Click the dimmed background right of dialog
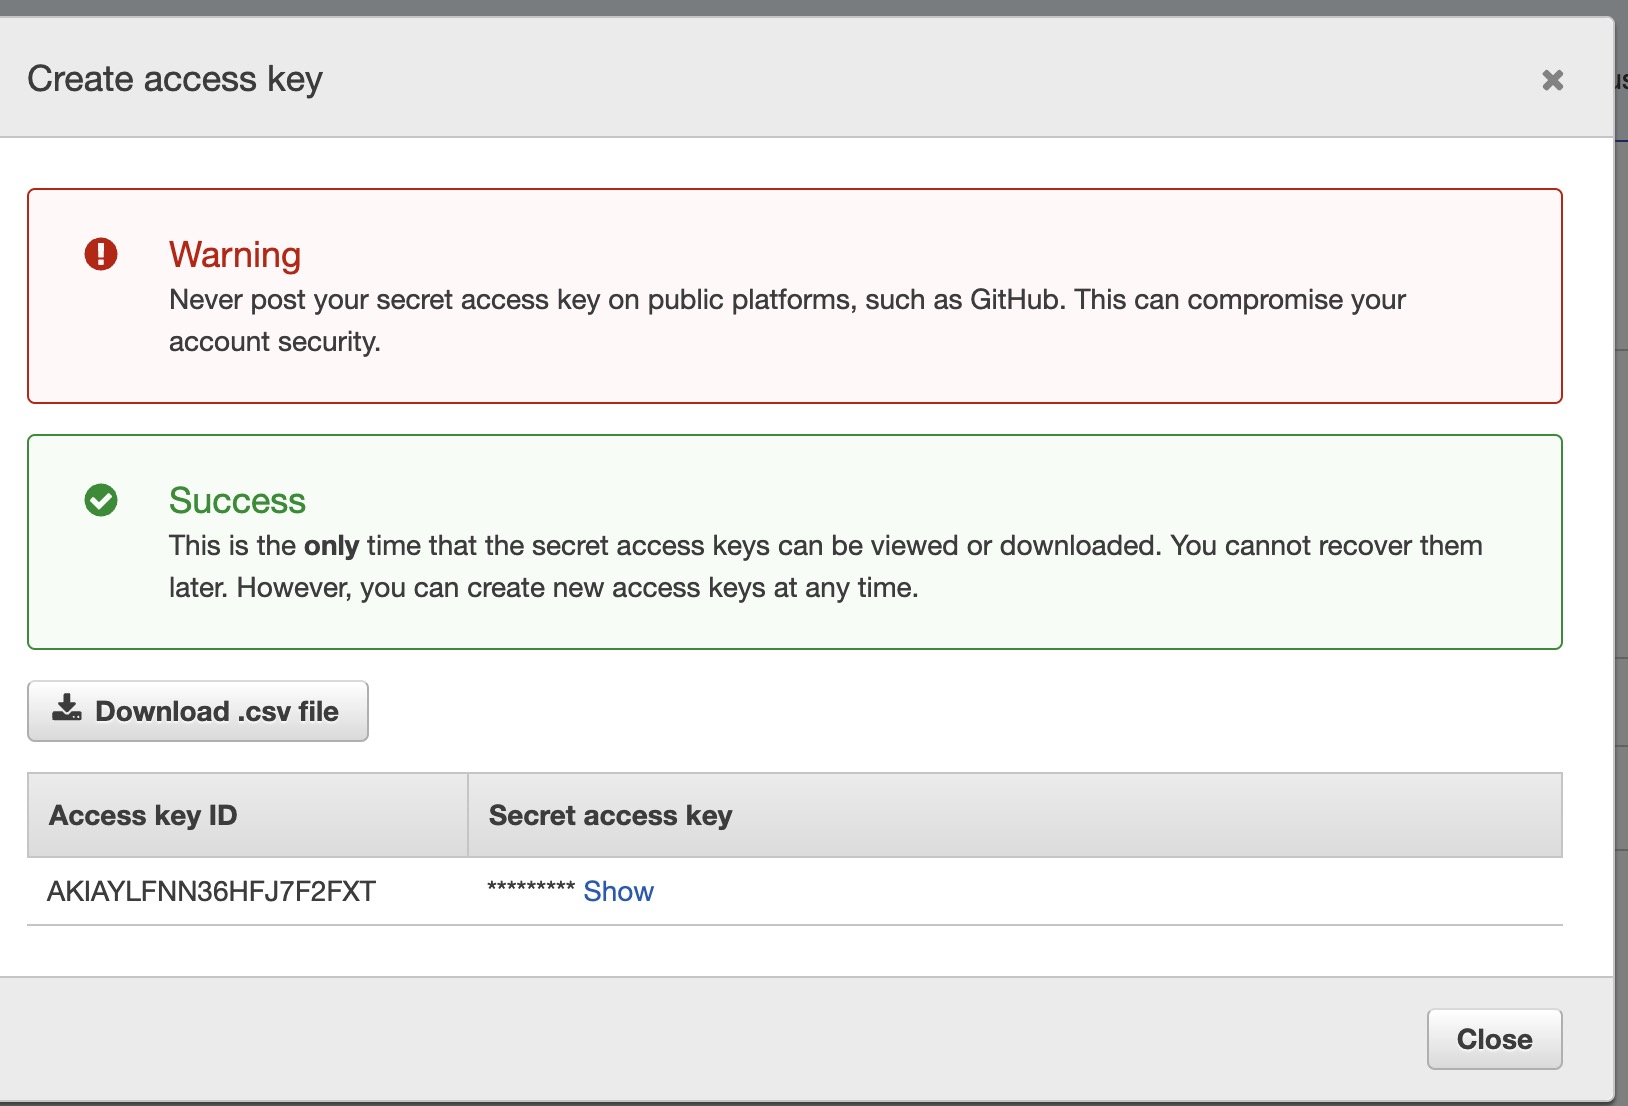The height and width of the screenshot is (1106, 1628). [x=1621, y=500]
